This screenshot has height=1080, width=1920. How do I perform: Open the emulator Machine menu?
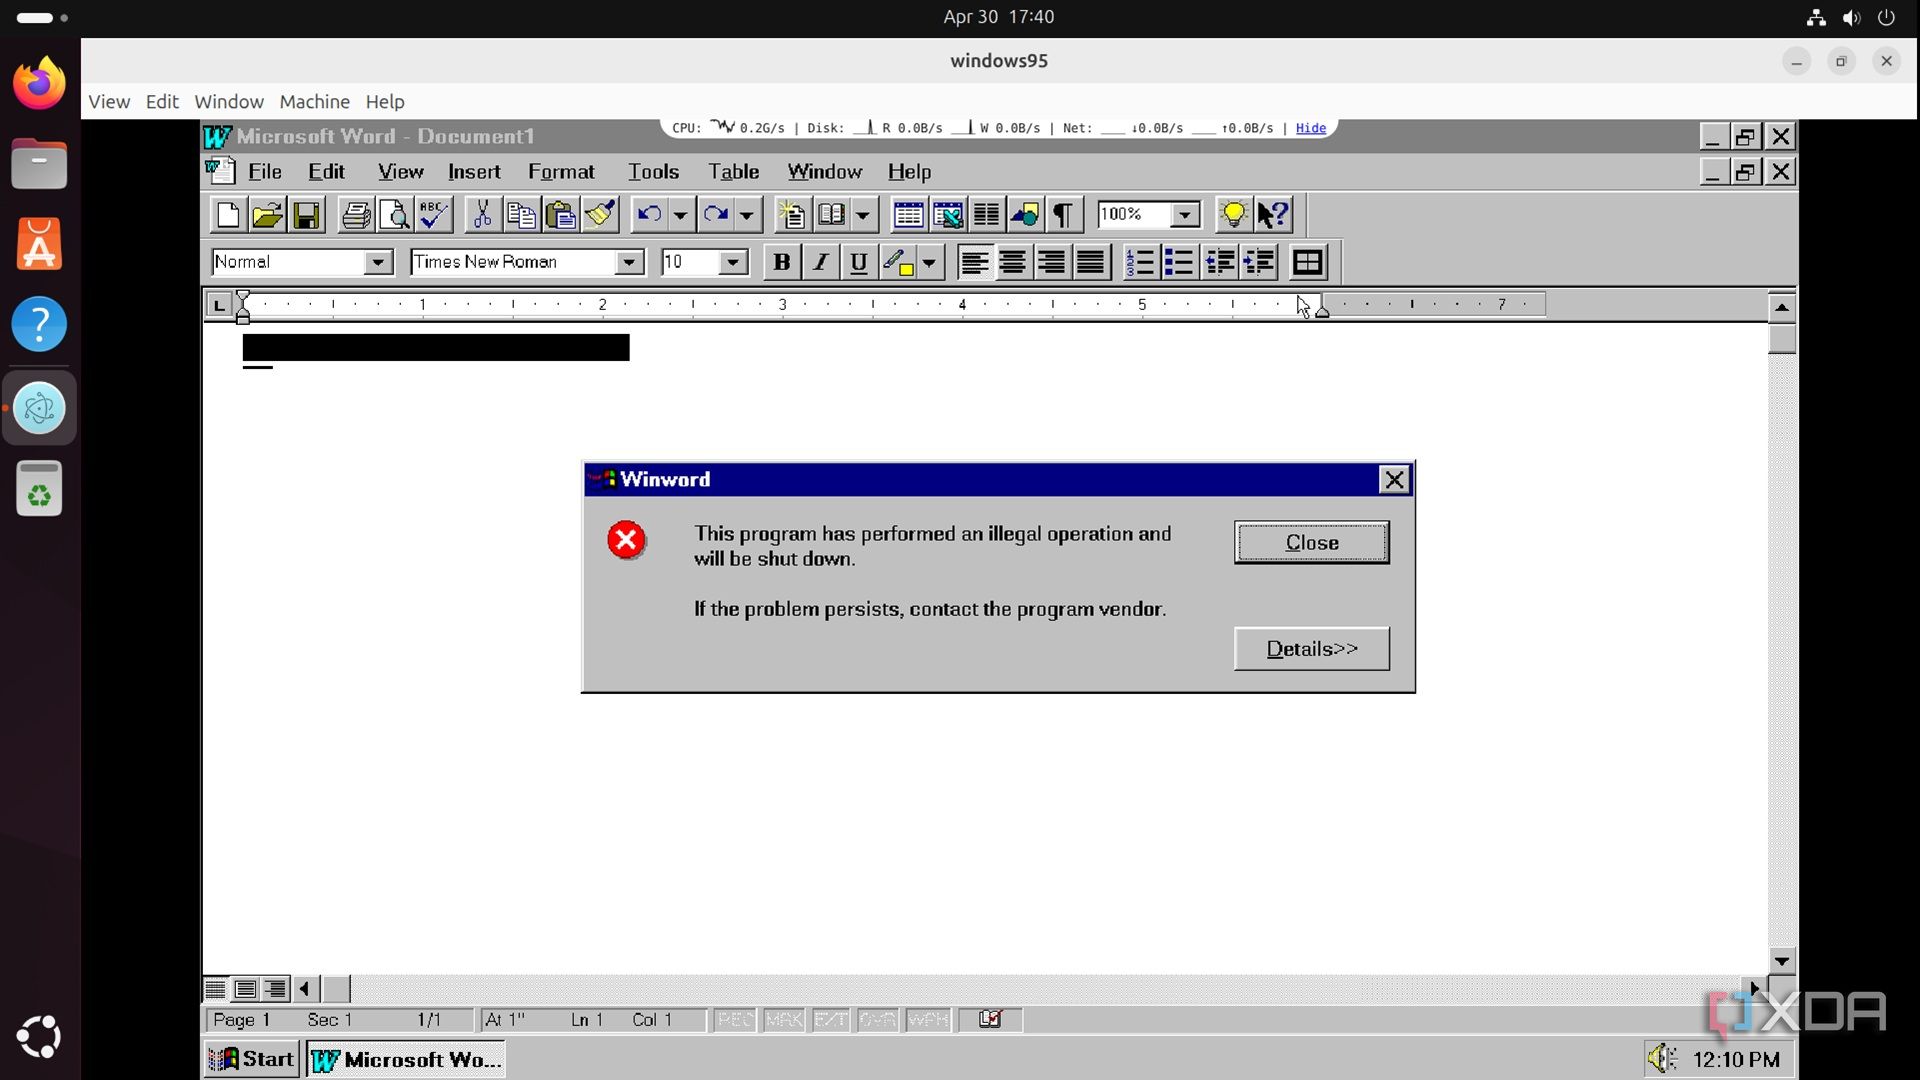tap(314, 101)
